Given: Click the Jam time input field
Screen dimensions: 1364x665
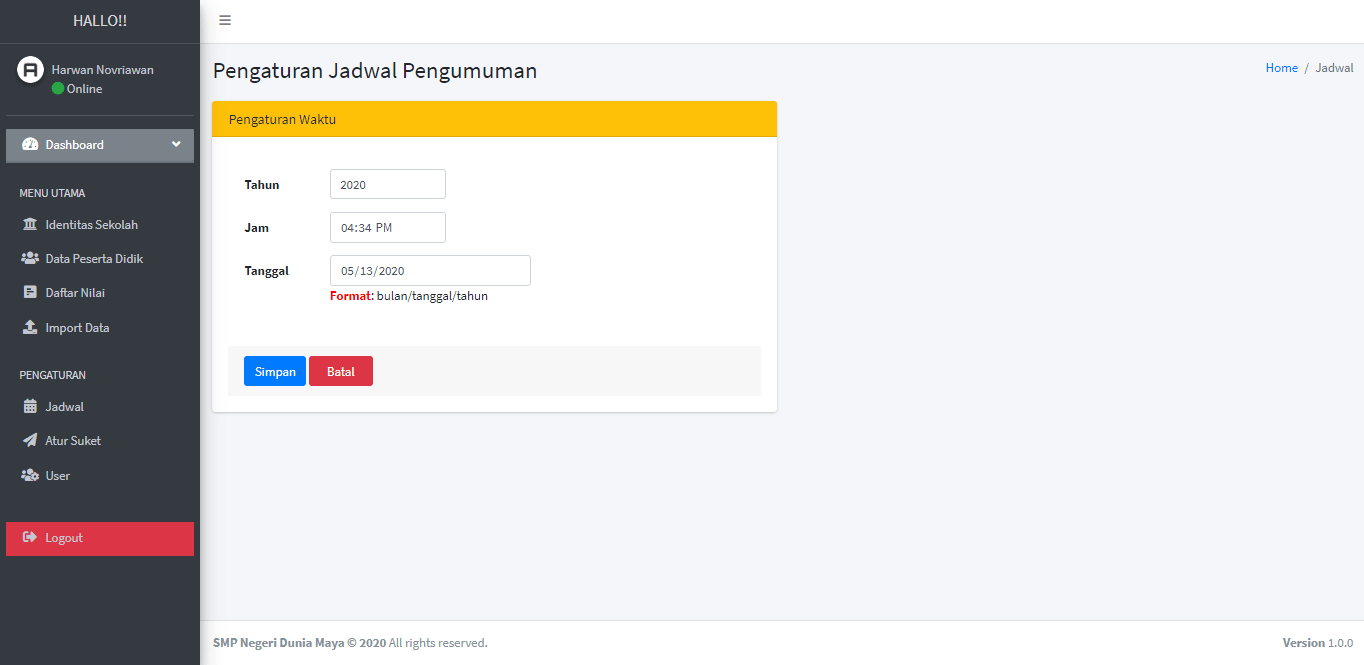Looking at the screenshot, I should [x=387, y=228].
